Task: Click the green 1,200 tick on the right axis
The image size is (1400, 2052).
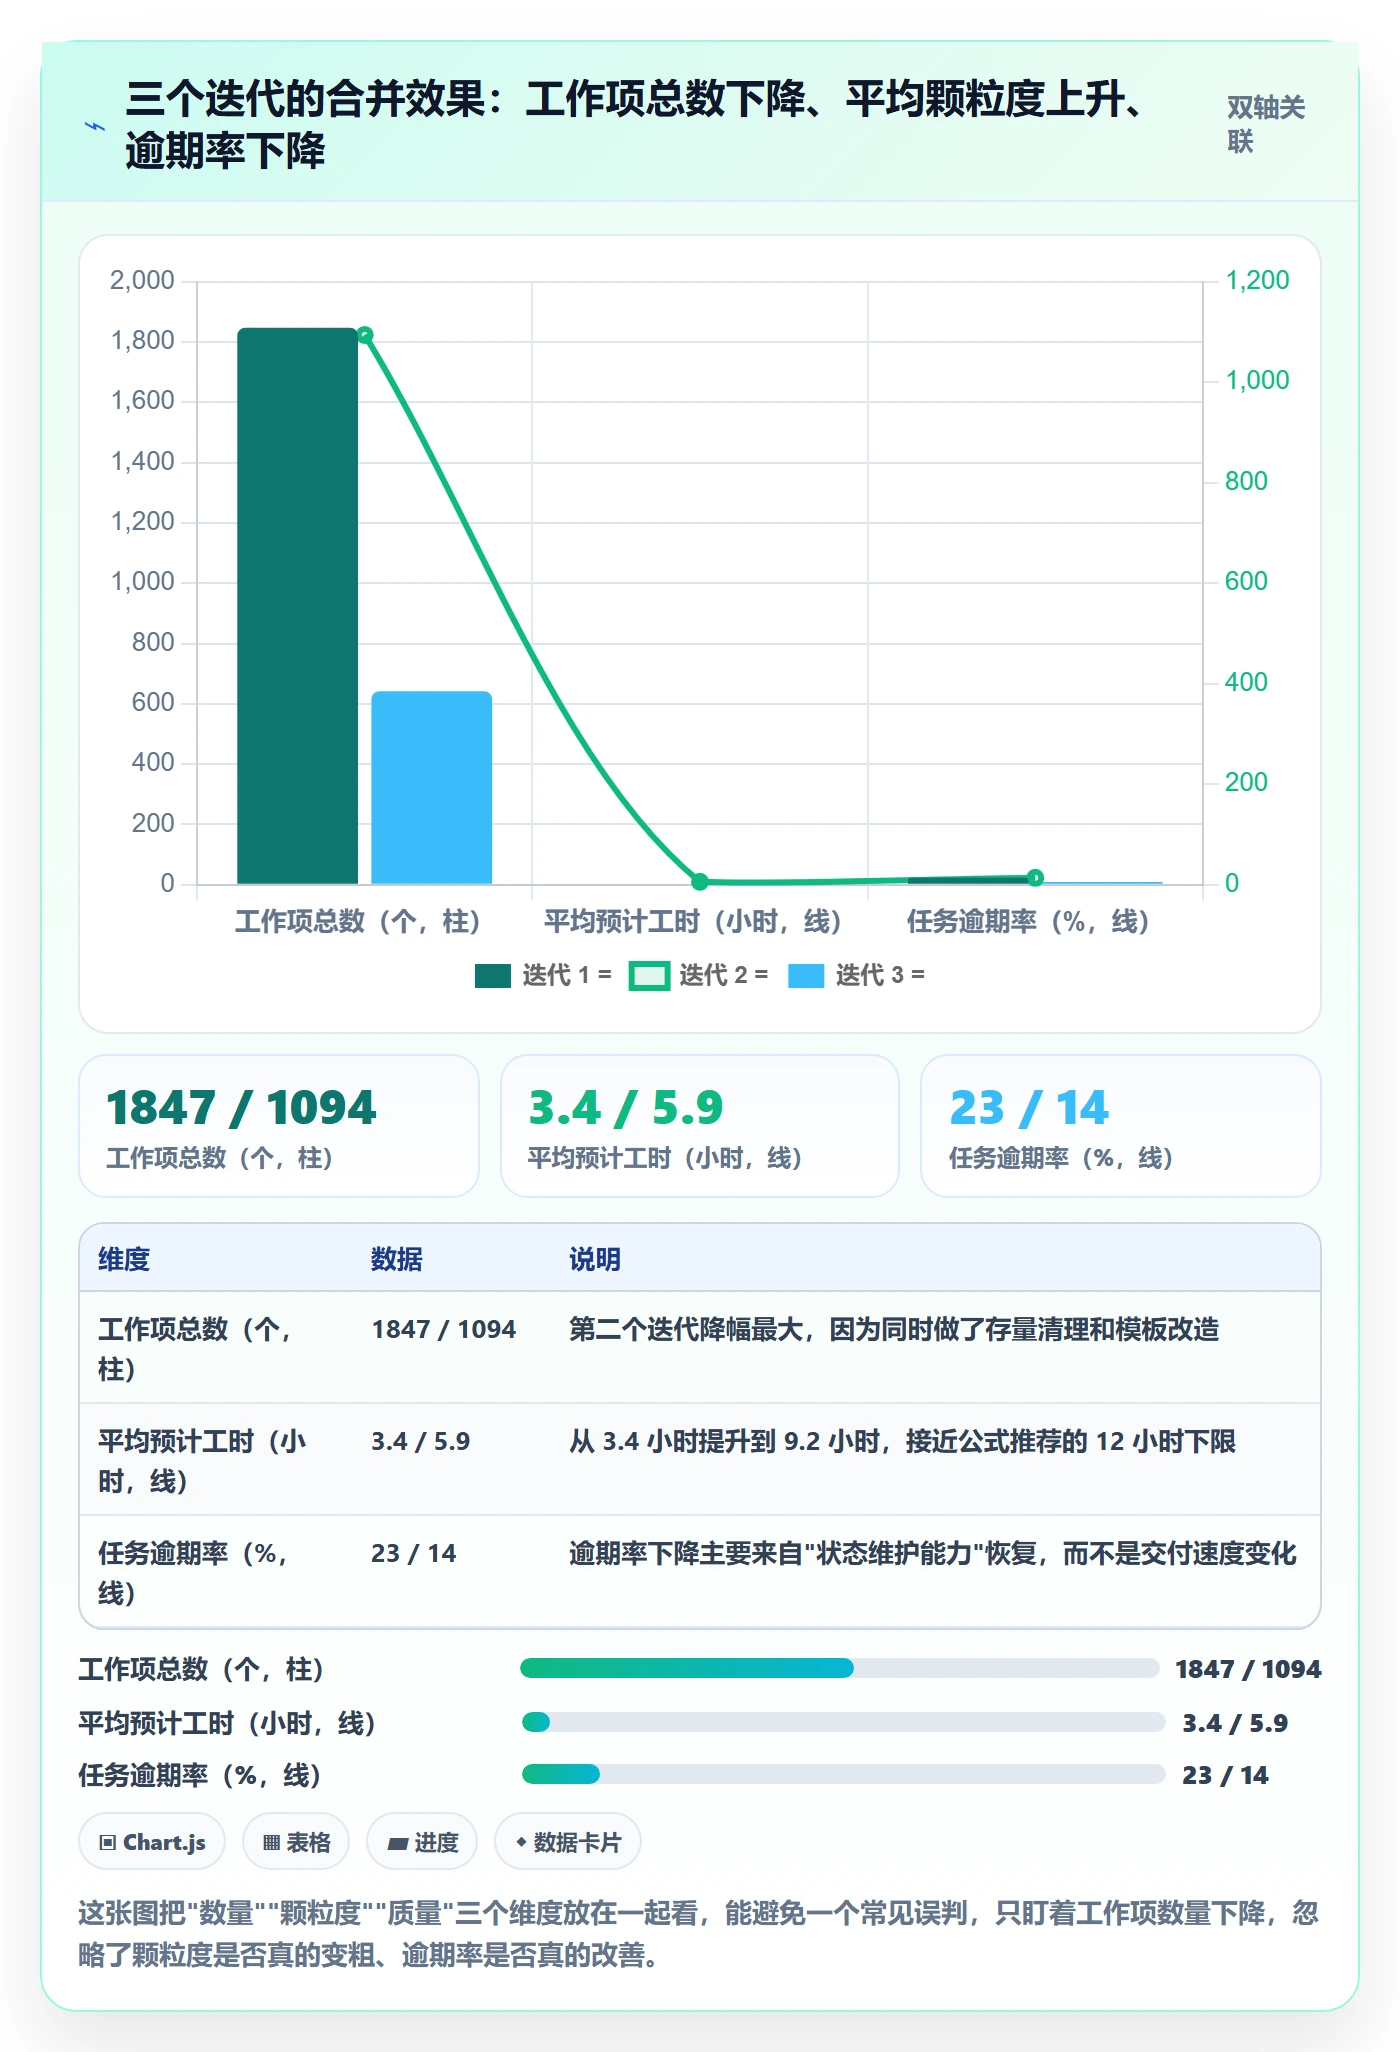Action: pos(1258,280)
